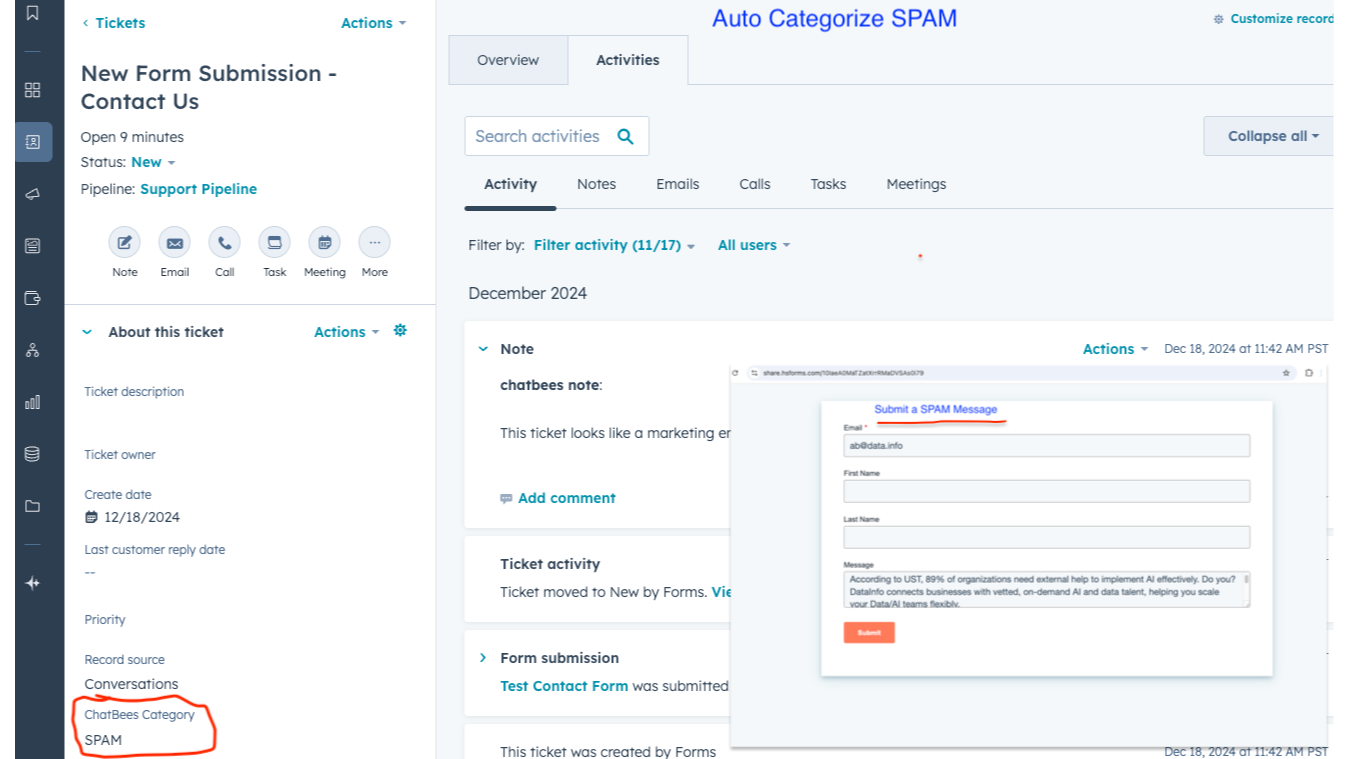Expand the Form submission activity
The image size is (1349, 759).
[483, 658]
